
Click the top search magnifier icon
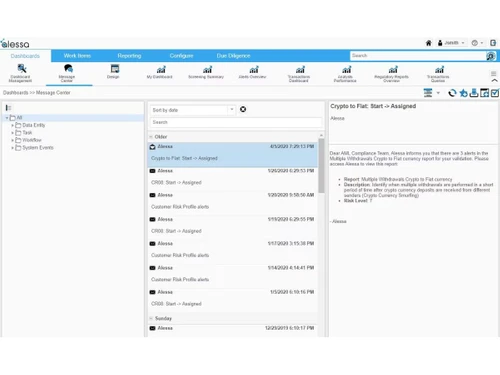490,56
